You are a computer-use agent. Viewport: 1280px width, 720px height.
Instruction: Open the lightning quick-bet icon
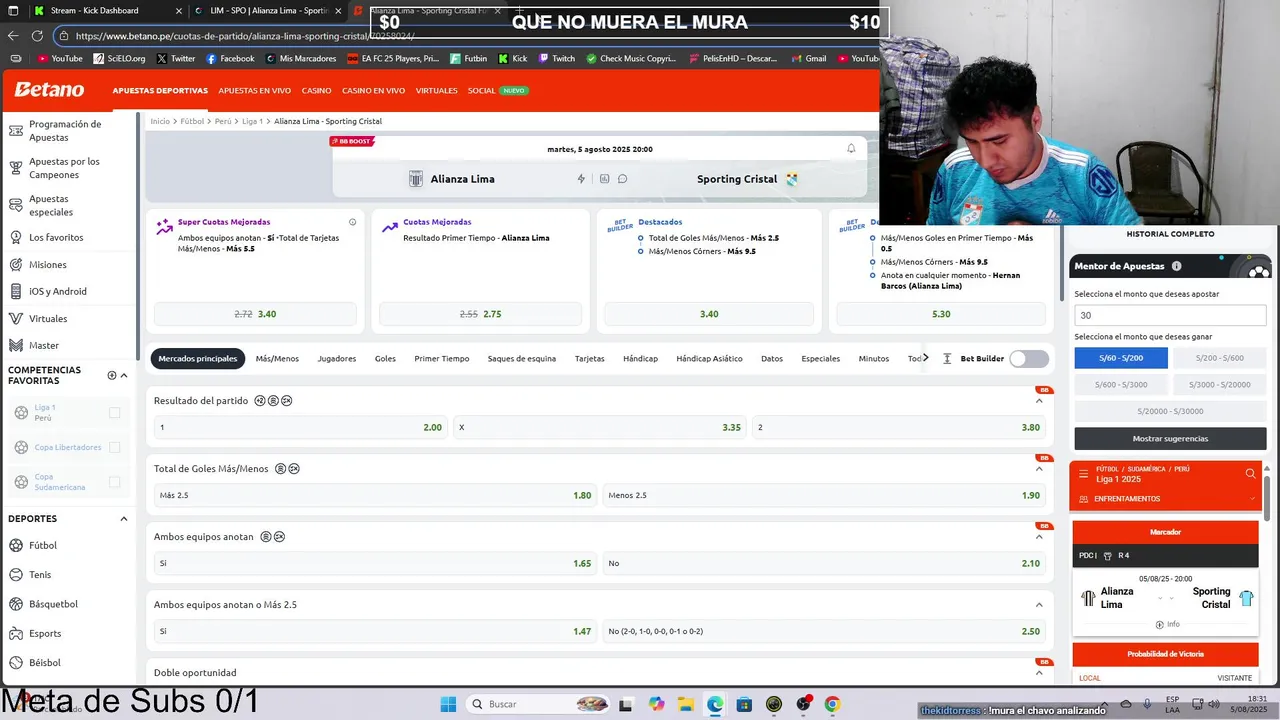point(581,179)
